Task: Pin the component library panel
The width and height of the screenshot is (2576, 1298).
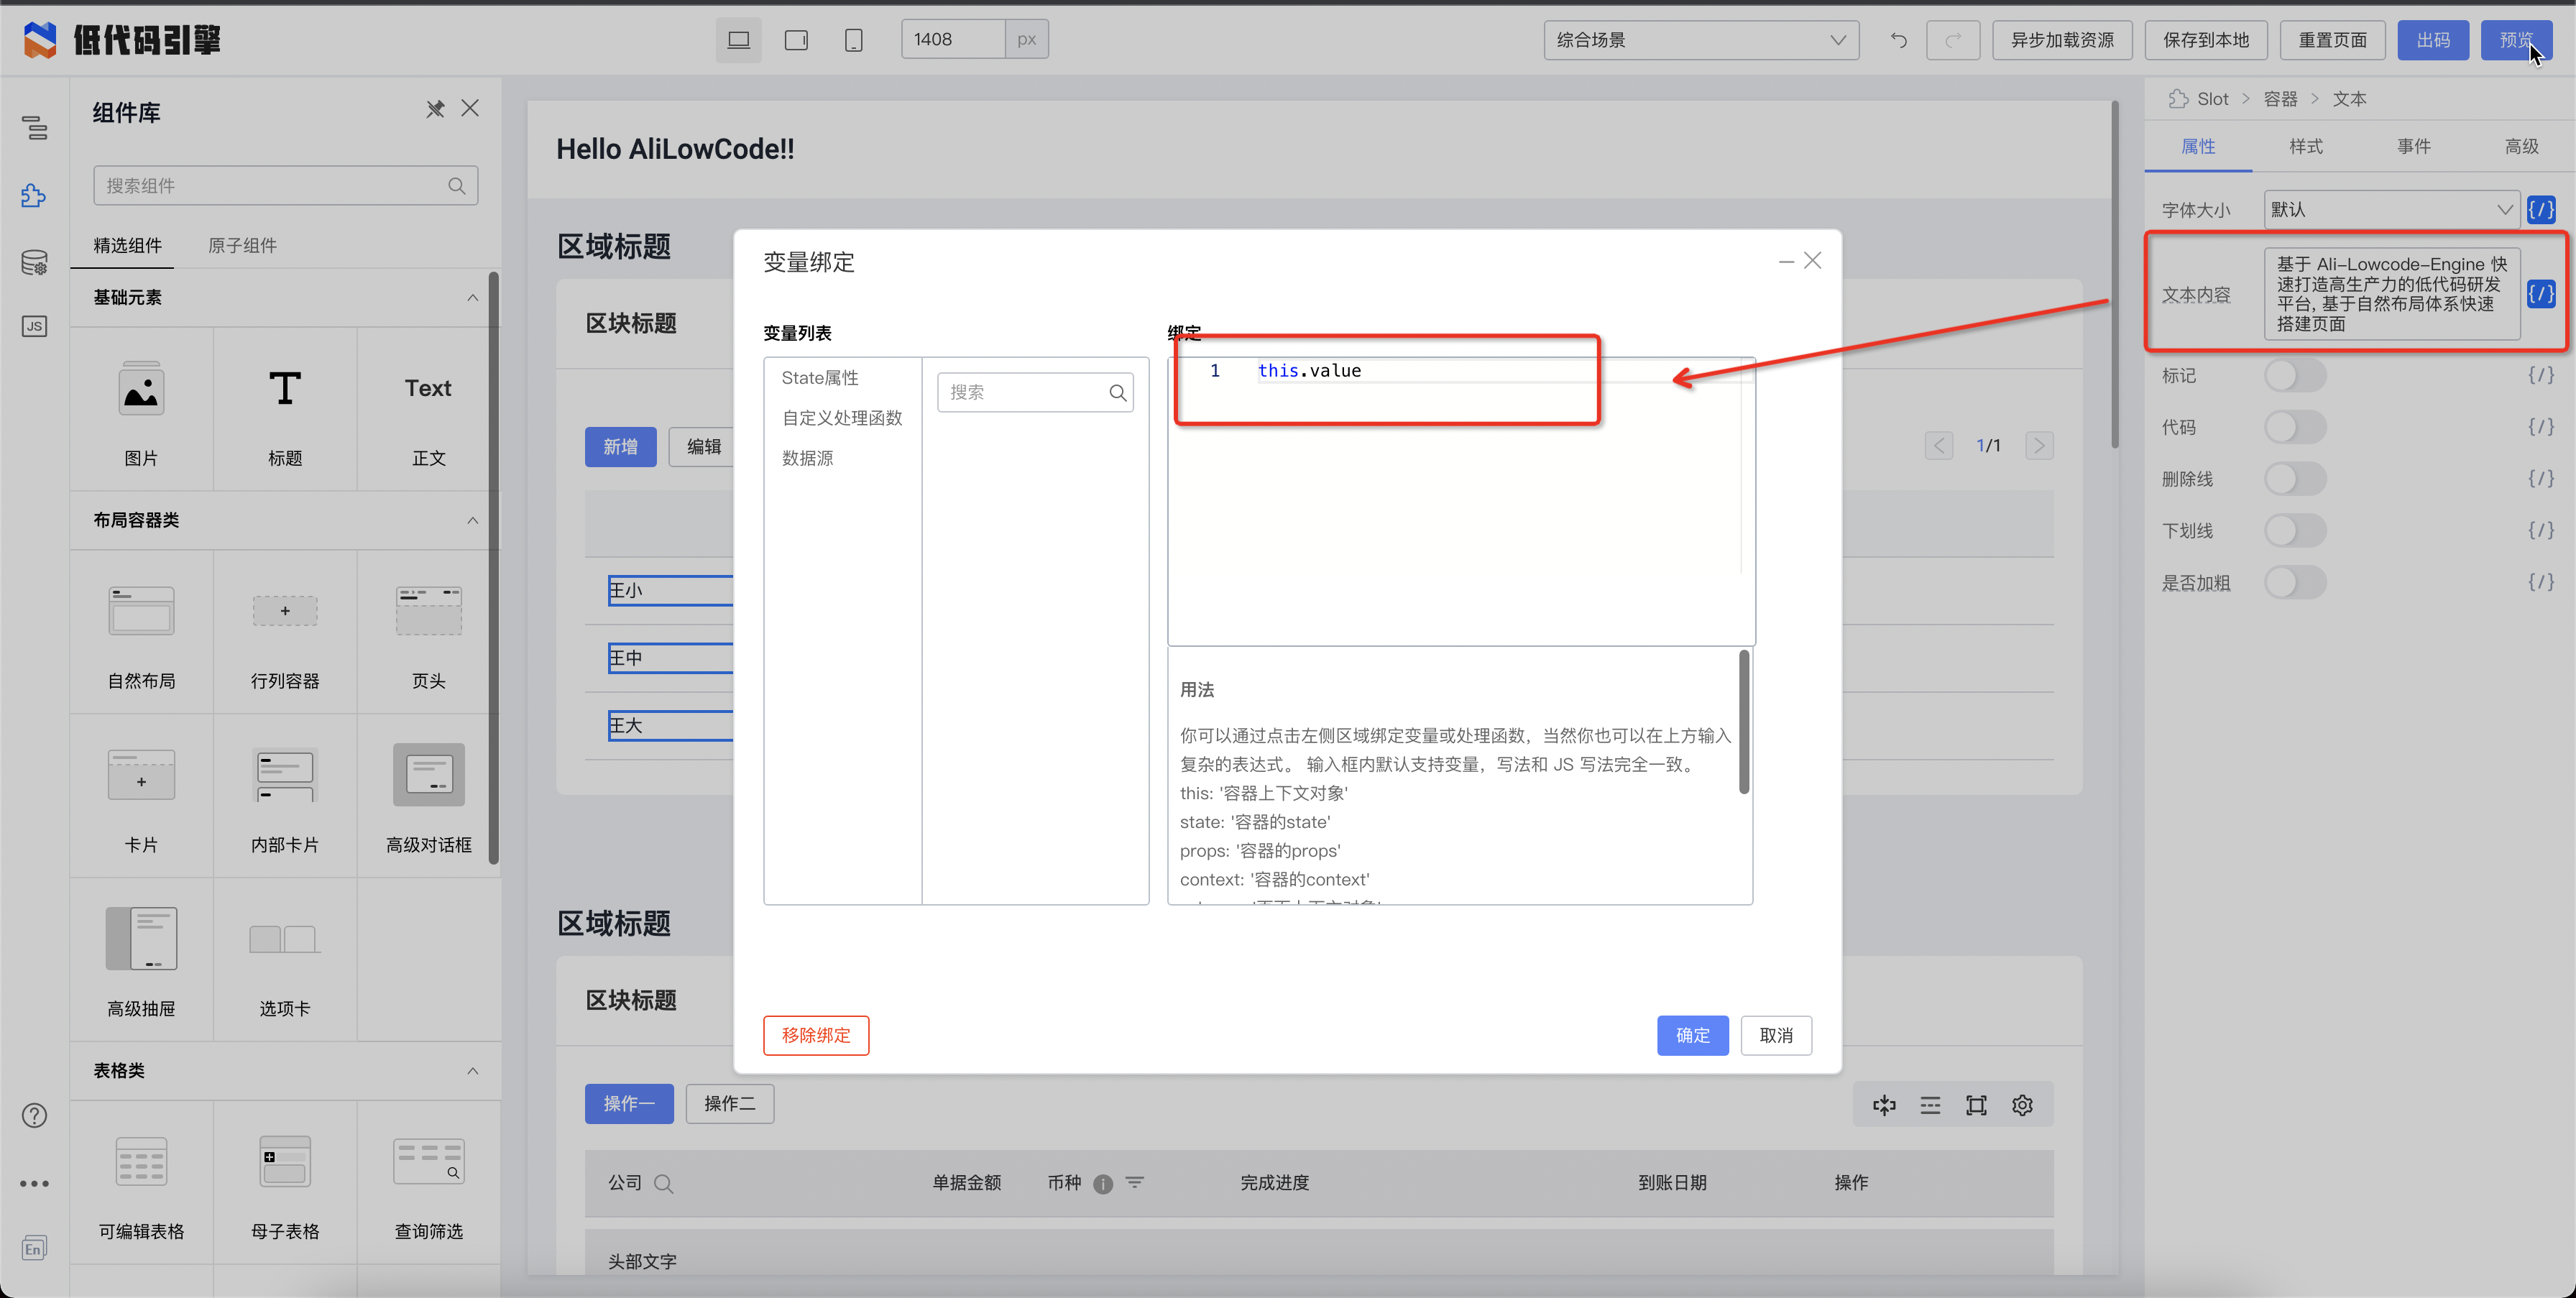Action: [x=435, y=109]
